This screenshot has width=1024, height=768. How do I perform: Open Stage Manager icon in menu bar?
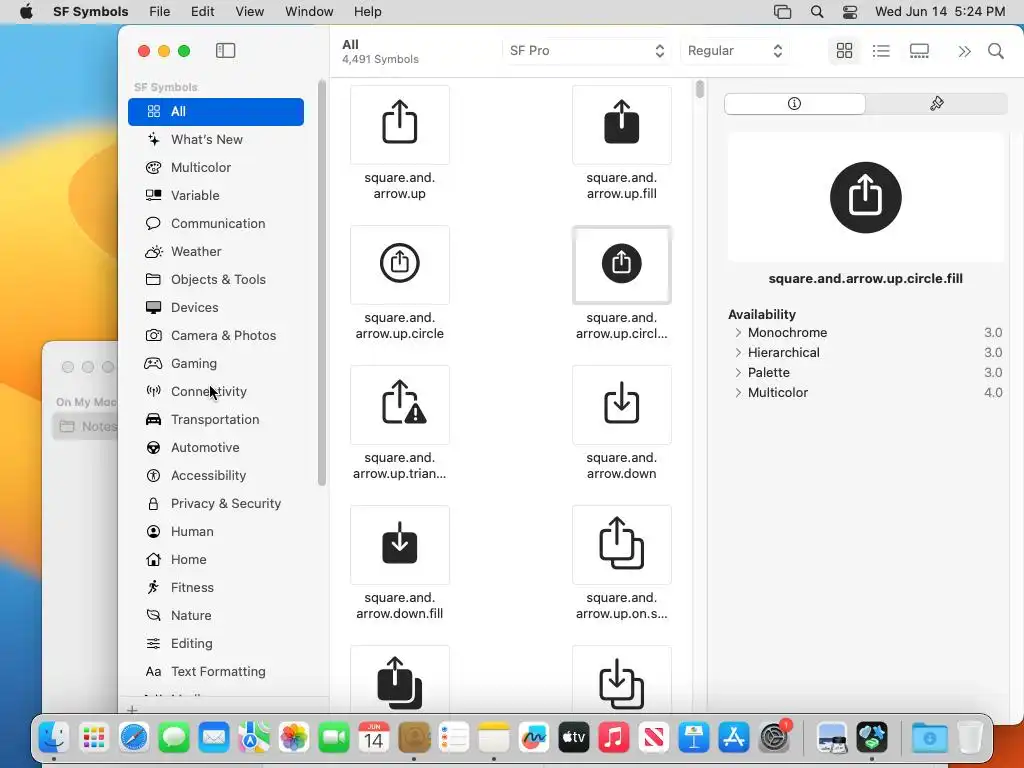(x=782, y=12)
